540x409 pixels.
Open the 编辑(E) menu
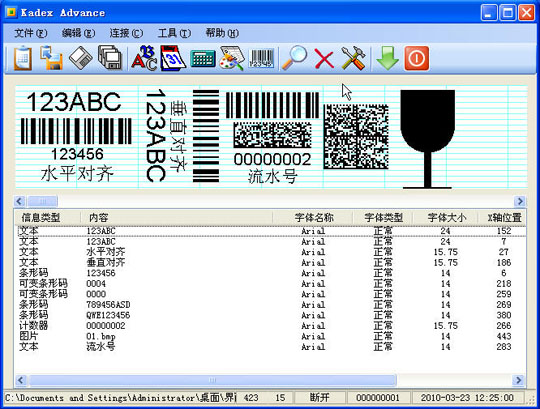pos(78,33)
